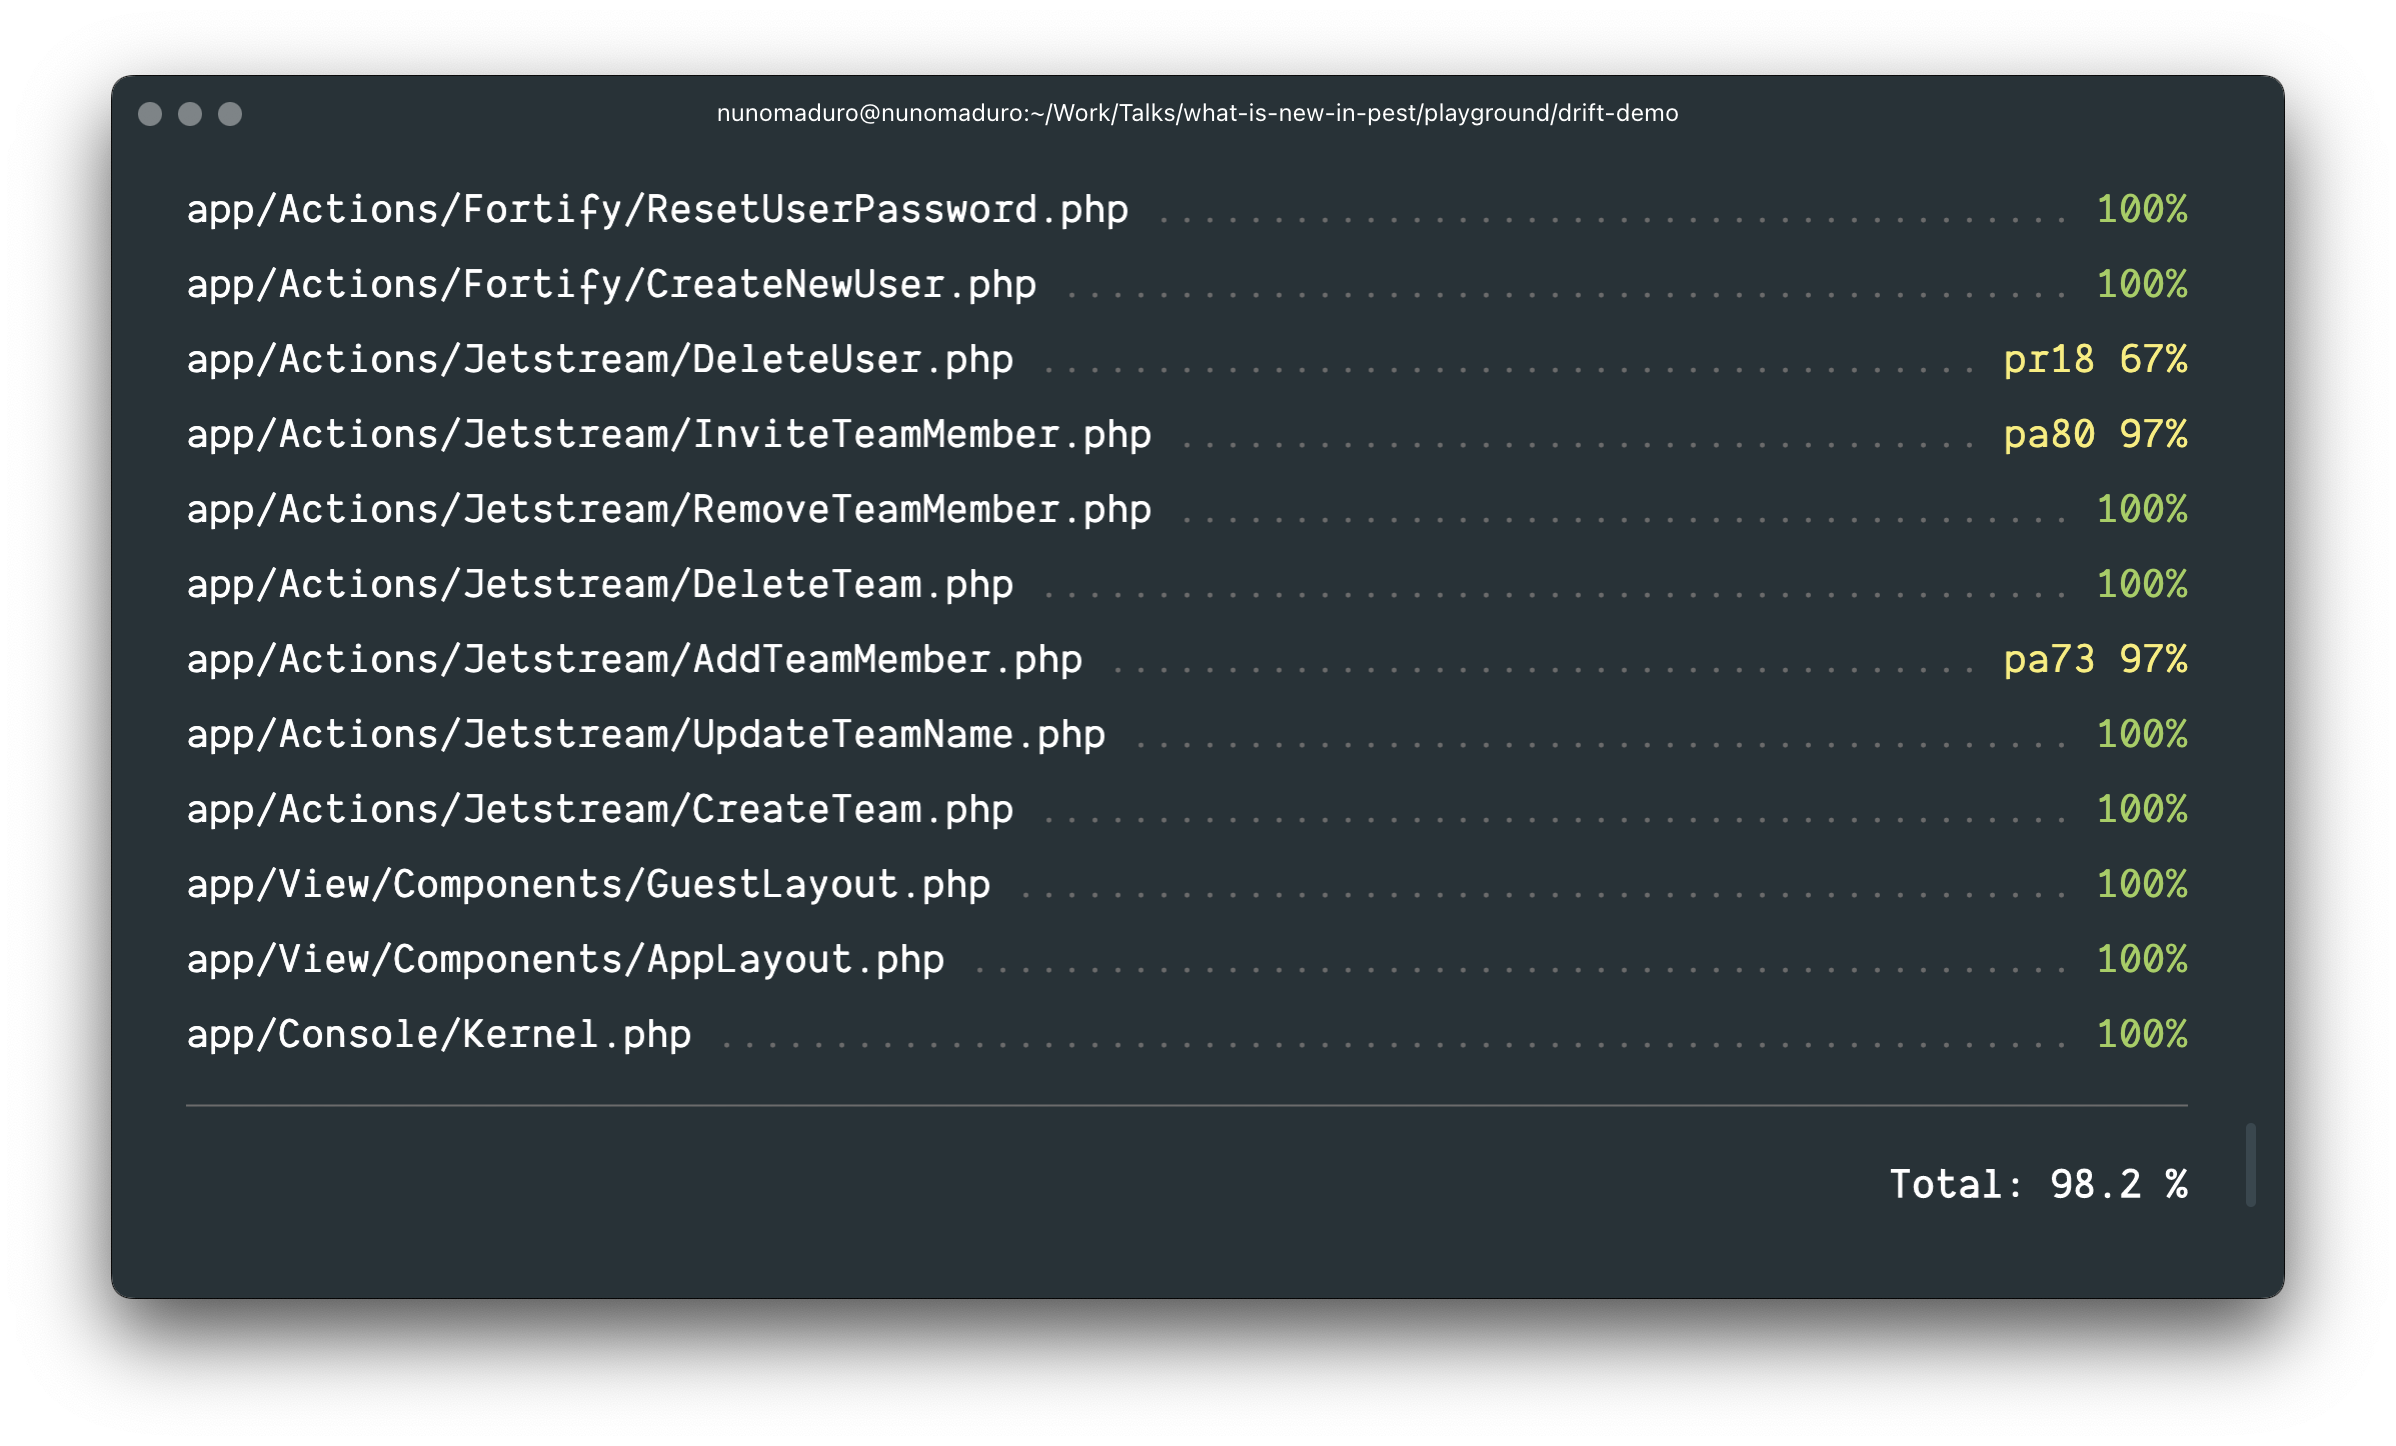Click the Total: 98.2 % summary
The image size is (2396, 1446).
[x=2037, y=1185]
